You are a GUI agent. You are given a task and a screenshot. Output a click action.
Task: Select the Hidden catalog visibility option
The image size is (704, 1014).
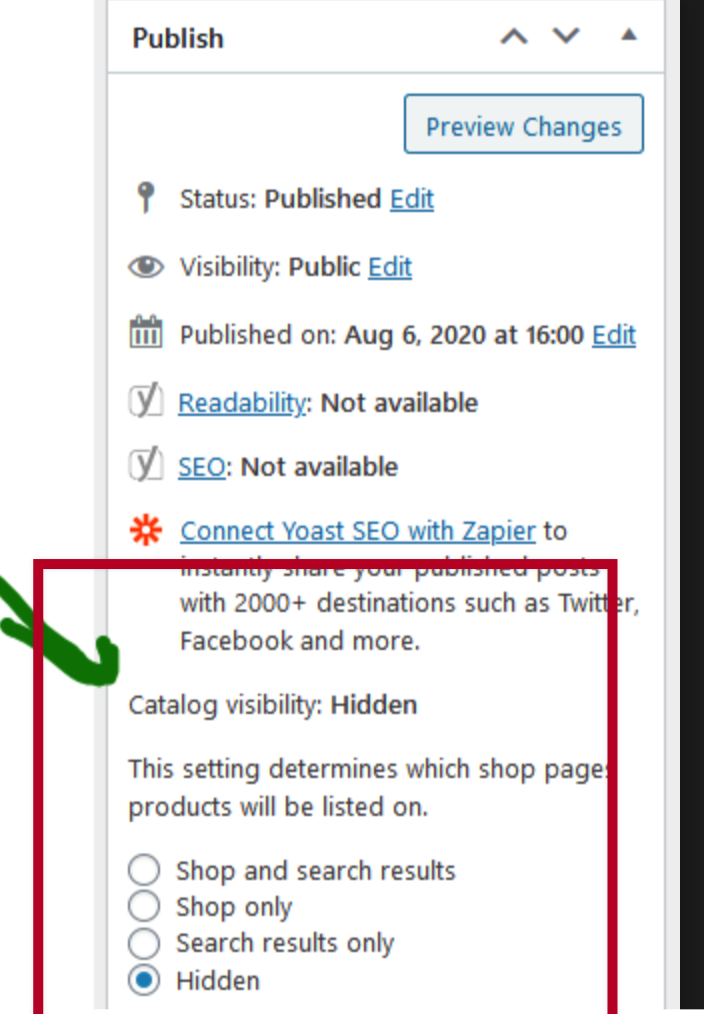click(144, 980)
